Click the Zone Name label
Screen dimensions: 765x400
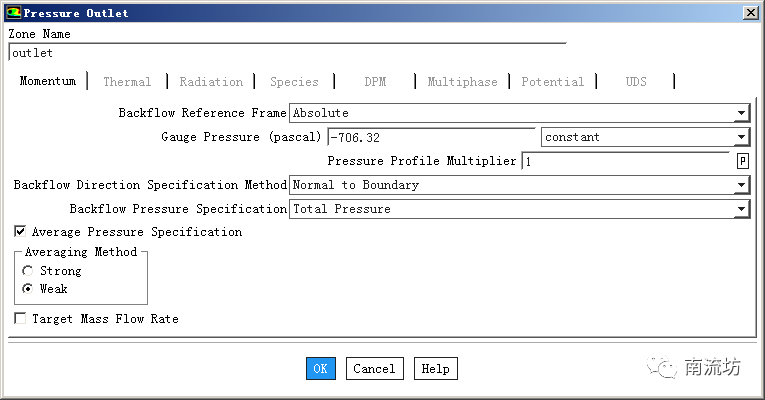[40, 34]
